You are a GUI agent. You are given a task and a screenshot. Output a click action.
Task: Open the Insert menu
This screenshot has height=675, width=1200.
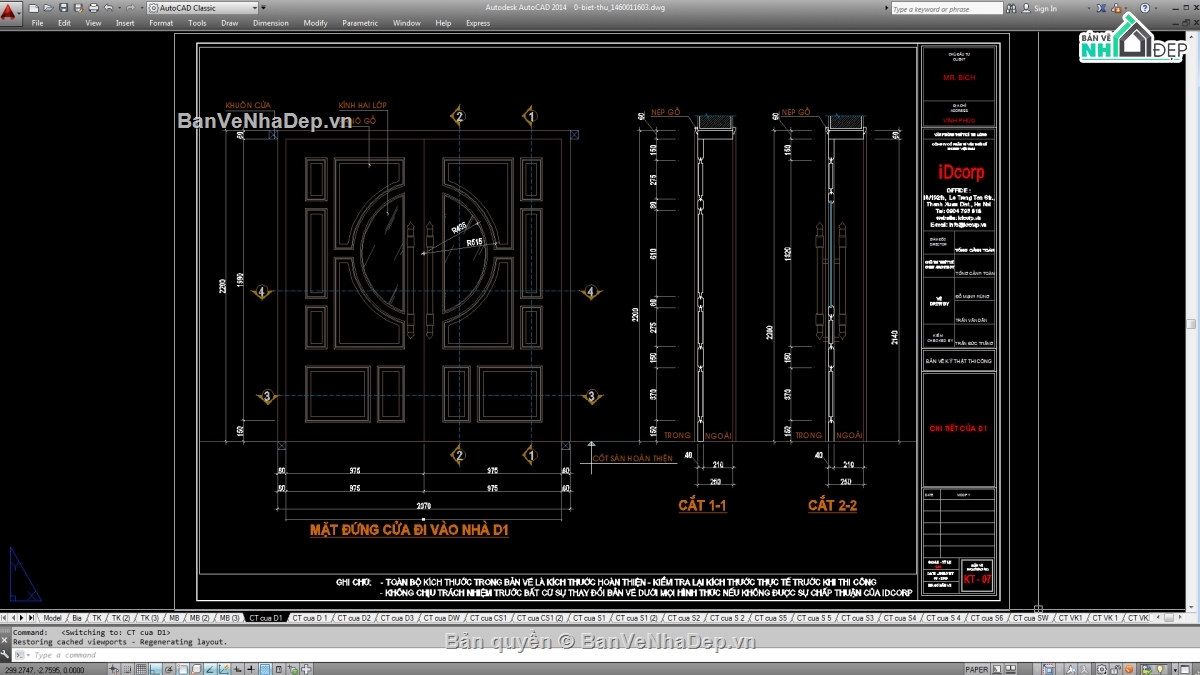click(x=125, y=23)
